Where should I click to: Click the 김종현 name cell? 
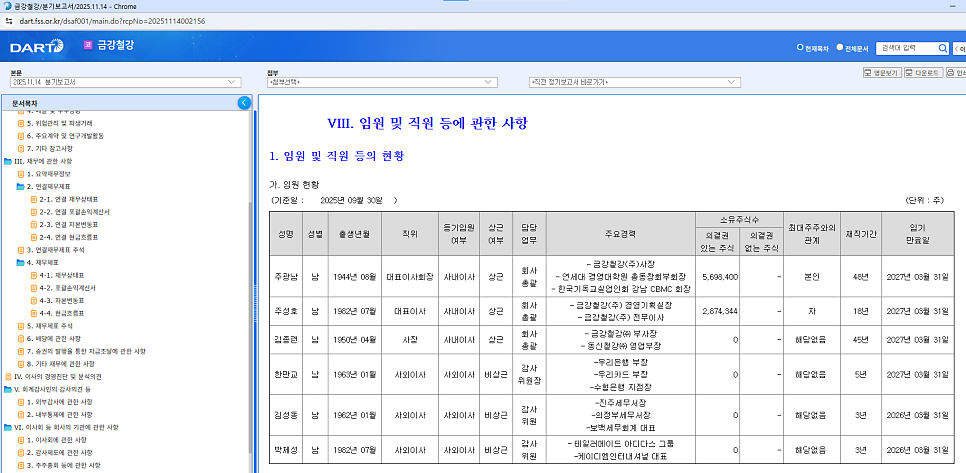[286, 339]
